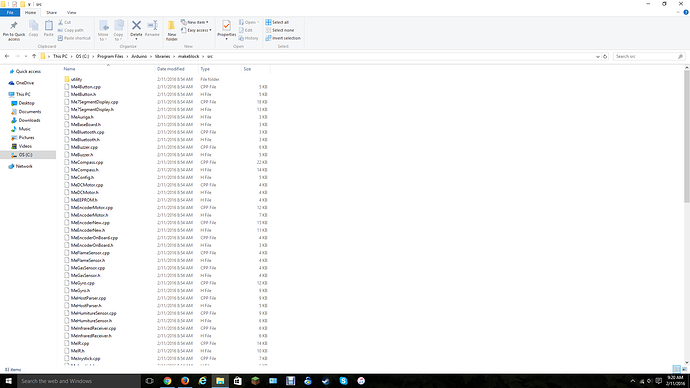Viewport: 690px width, 388px height.
Task: Switch to large icons view toggle
Action: pyautogui.click(x=684, y=369)
